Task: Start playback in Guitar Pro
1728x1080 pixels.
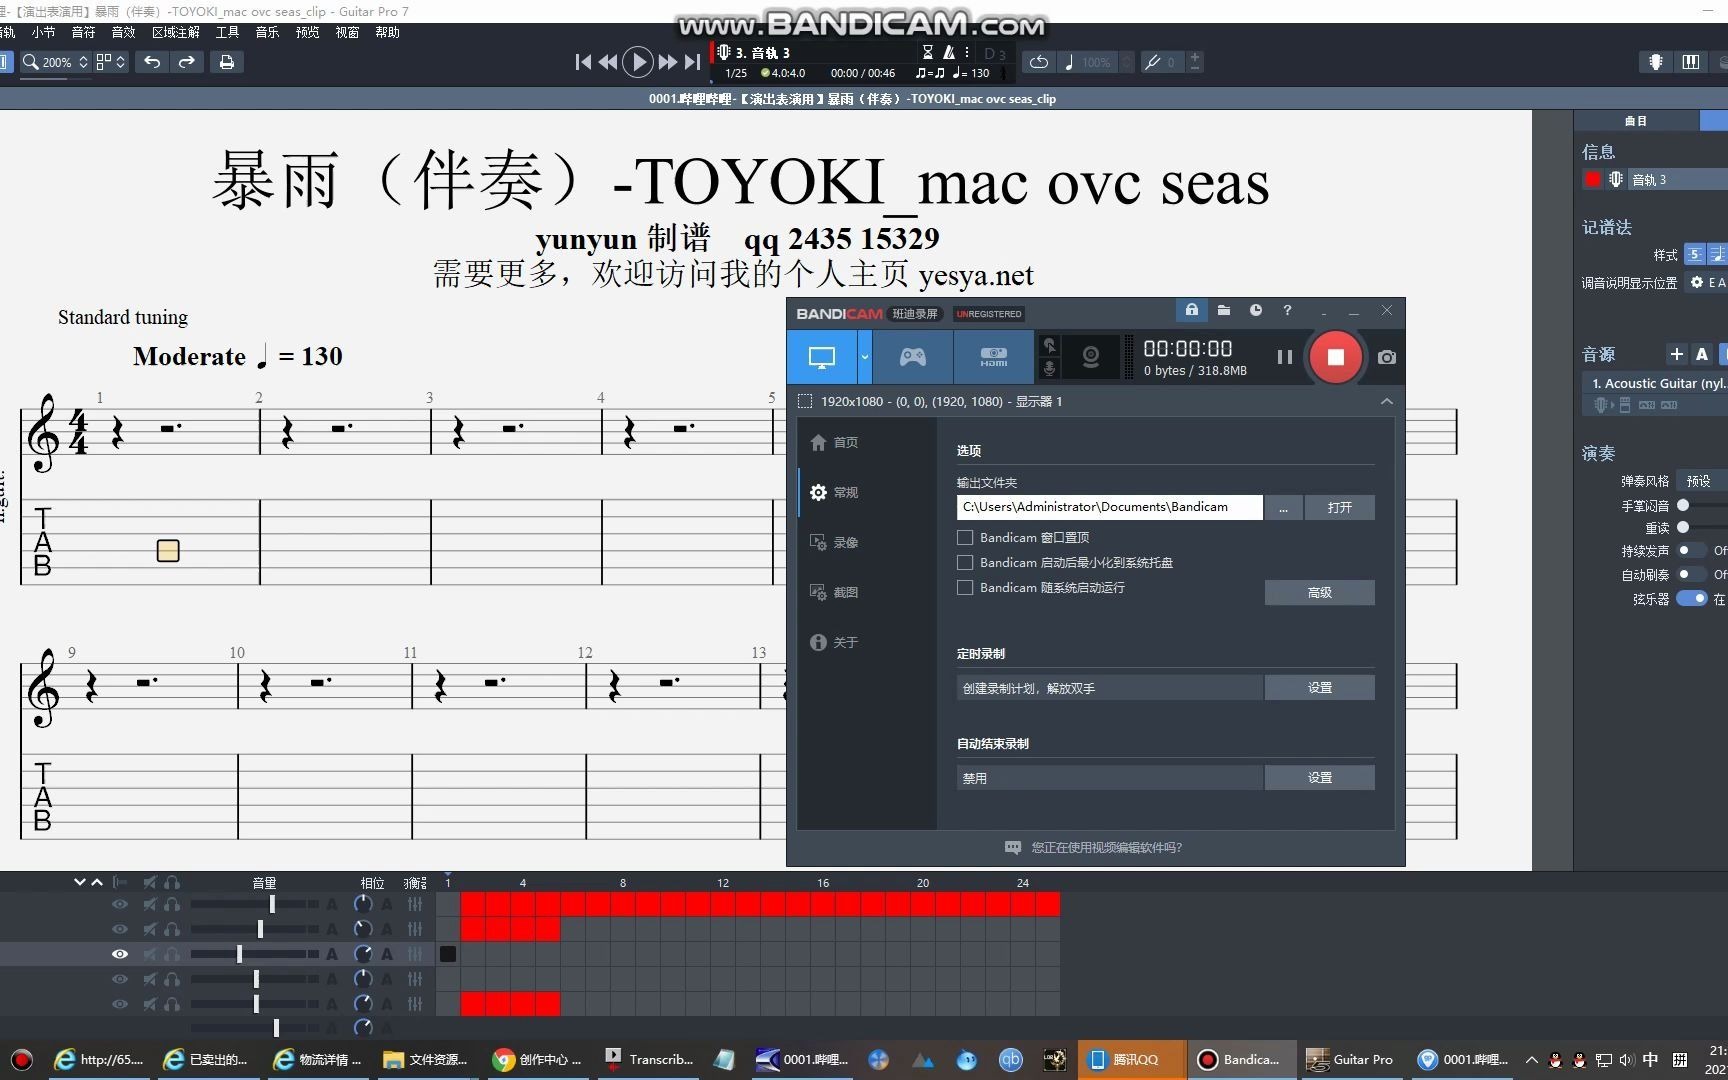Action: click(637, 62)
